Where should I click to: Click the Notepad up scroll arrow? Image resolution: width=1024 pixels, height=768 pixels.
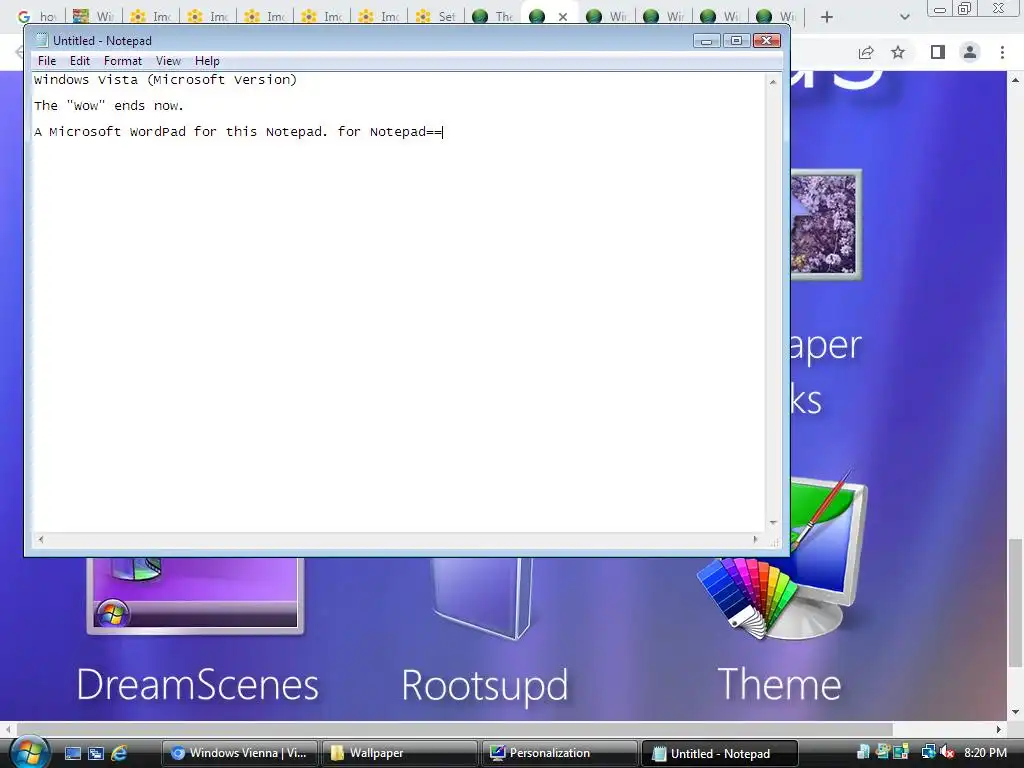773,82
